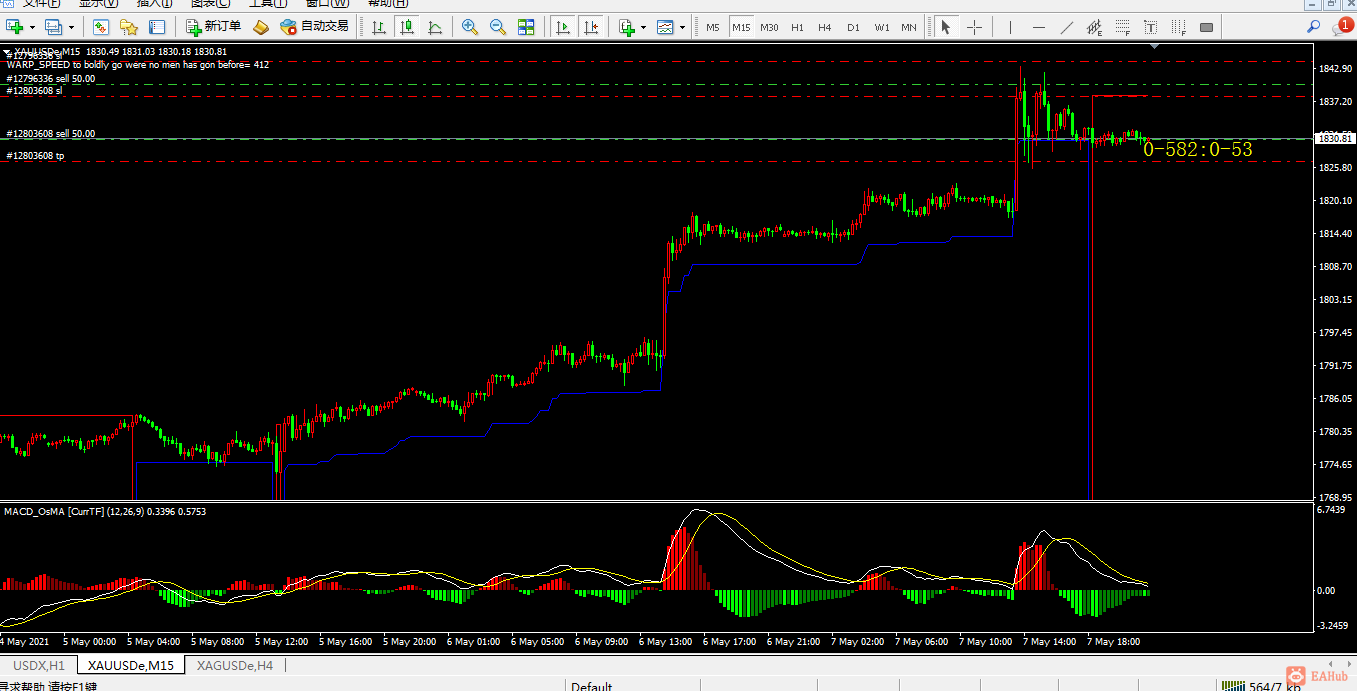The height and width of the screenshot is (691, 1357).
Task: Open the Navigator star-folder icon
Action: [x=128, y=27]
